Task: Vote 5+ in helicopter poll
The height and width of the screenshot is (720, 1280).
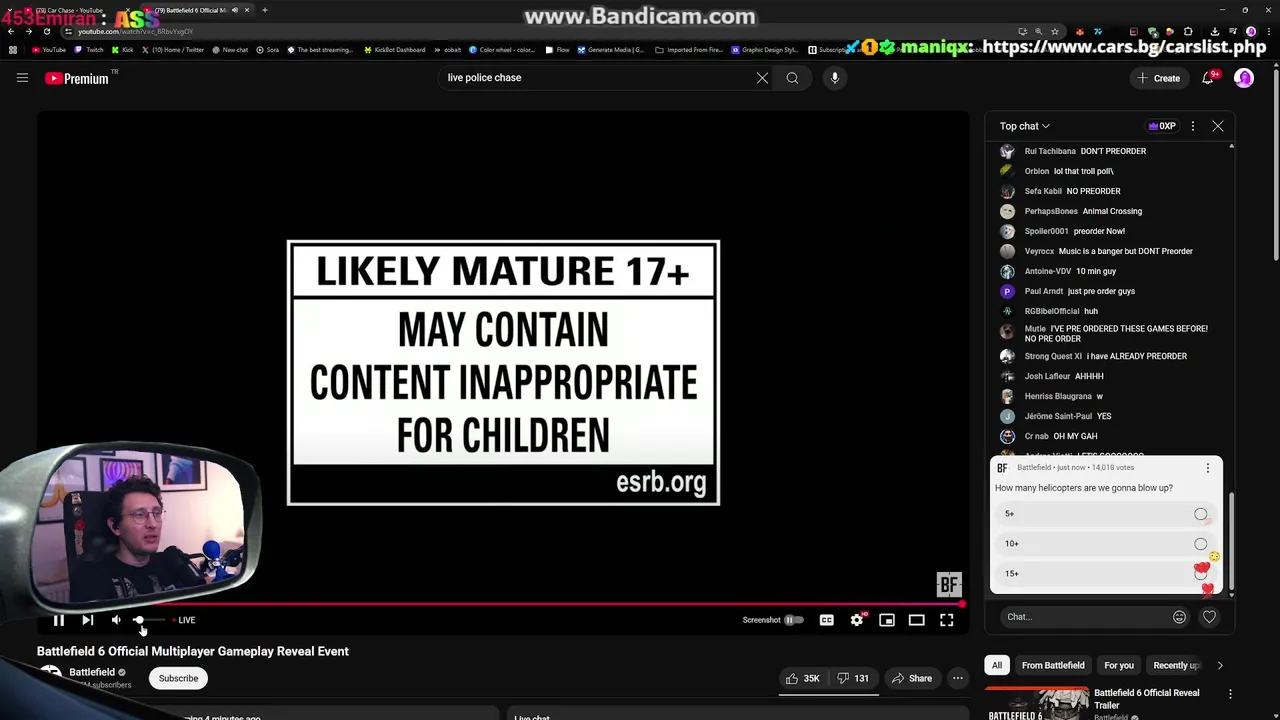Action: tap(1106, 514)
